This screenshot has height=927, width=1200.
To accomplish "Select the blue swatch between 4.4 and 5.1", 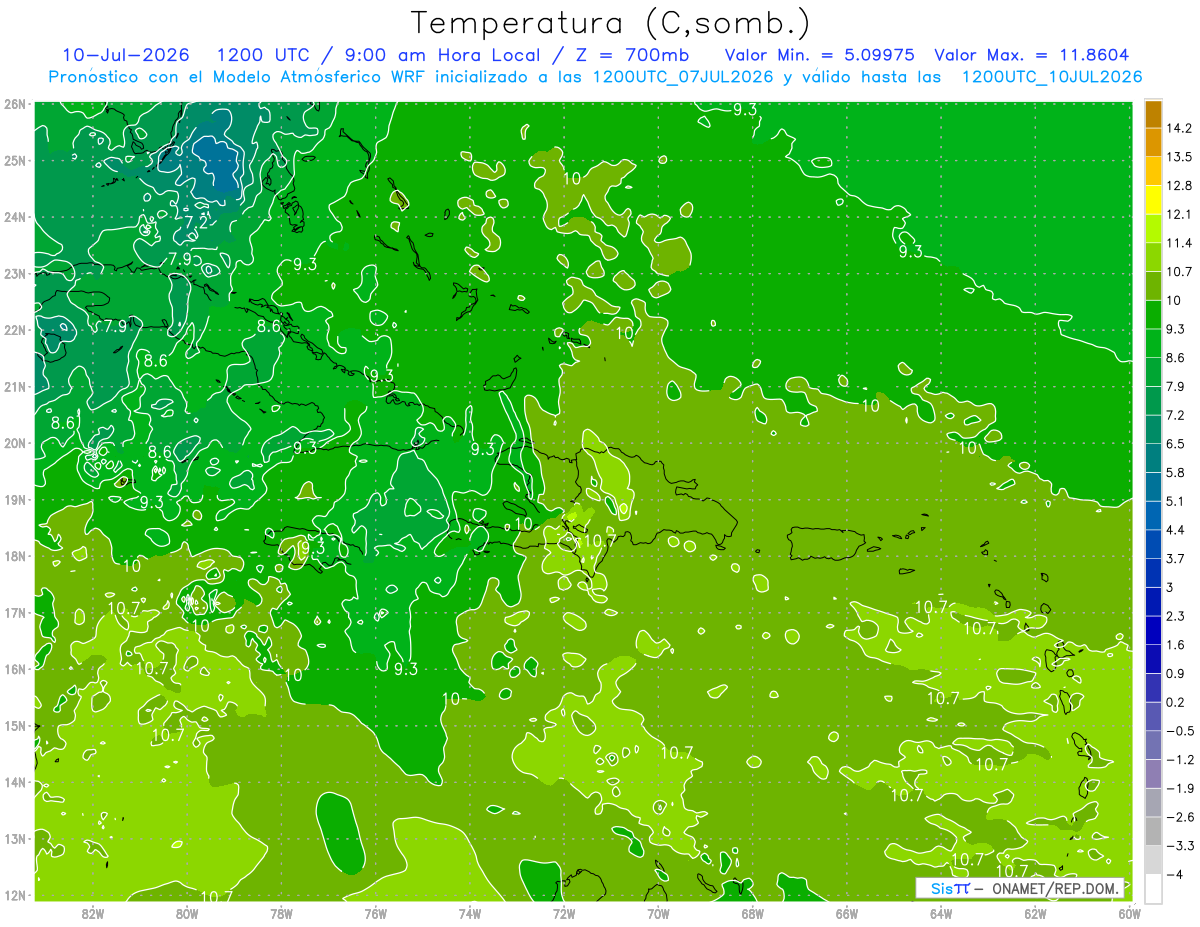I will coord(1153,515).
